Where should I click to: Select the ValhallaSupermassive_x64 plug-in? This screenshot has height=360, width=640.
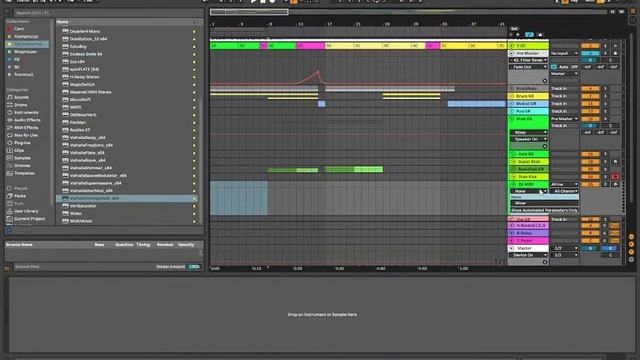96,183
